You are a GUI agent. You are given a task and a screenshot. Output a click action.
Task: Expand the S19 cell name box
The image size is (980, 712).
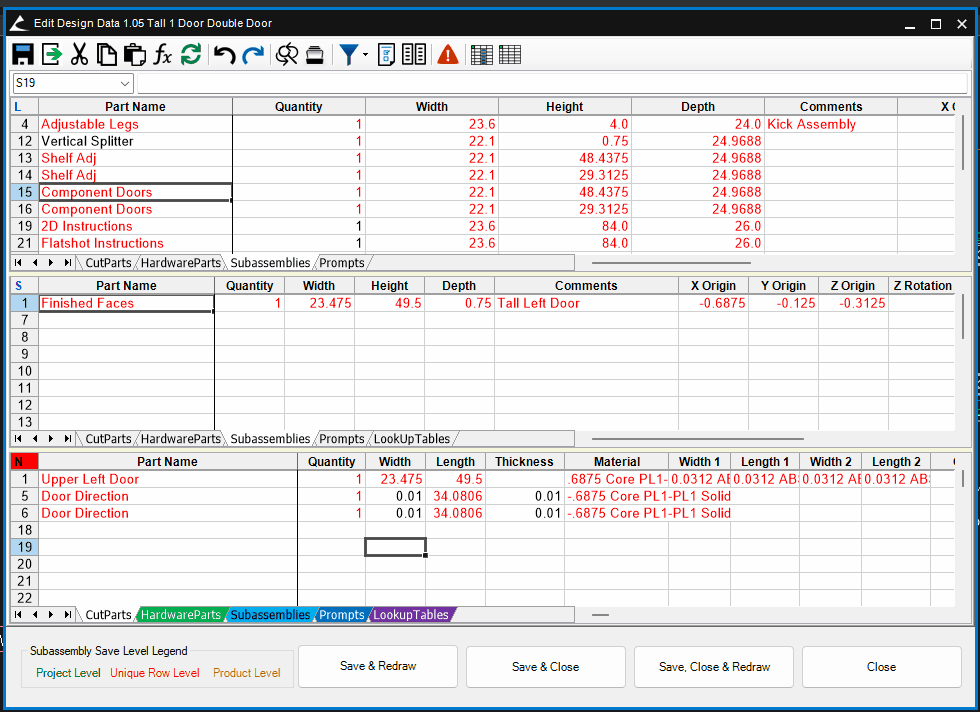pyautogui.click(x=125, y=84)
